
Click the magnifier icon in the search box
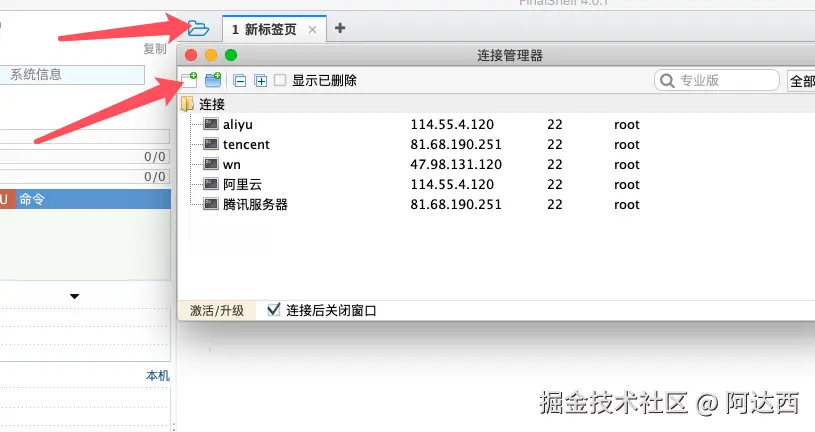(667, 81)
